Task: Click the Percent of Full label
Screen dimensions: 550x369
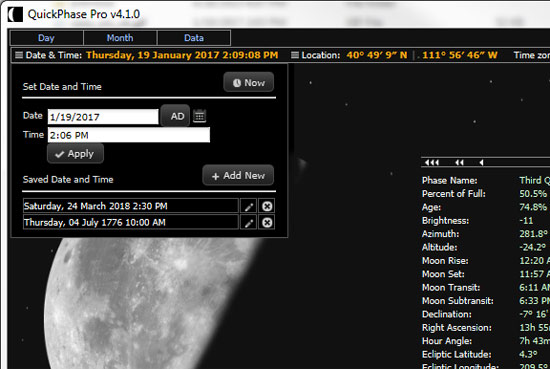Action: (454, 194)
